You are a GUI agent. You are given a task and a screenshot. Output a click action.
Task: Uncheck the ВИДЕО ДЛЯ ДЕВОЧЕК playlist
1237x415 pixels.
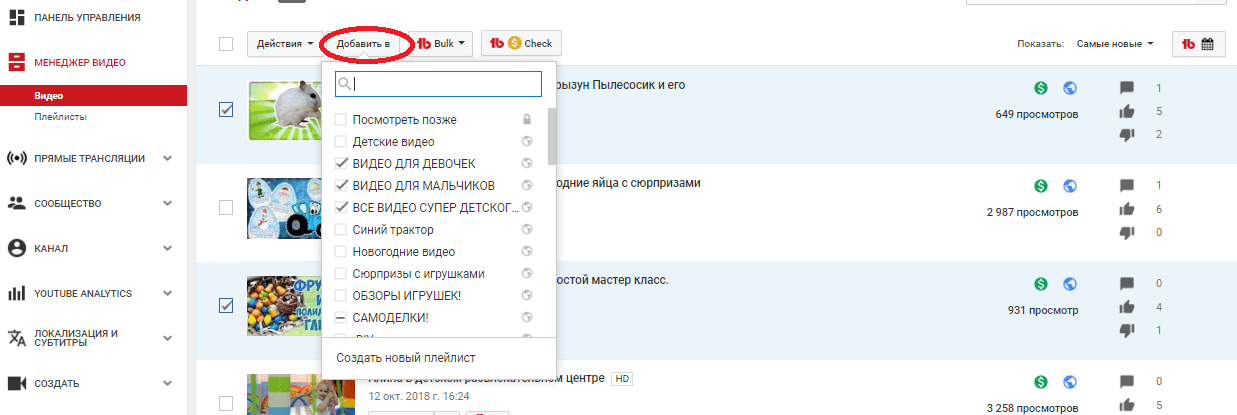click(341, 164)
